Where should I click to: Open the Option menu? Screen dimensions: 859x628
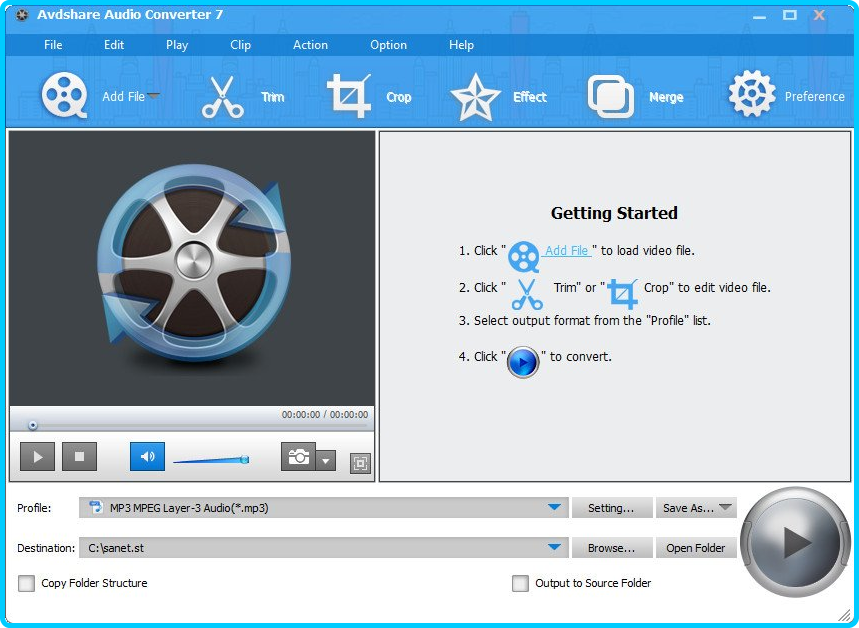point(388,45)
